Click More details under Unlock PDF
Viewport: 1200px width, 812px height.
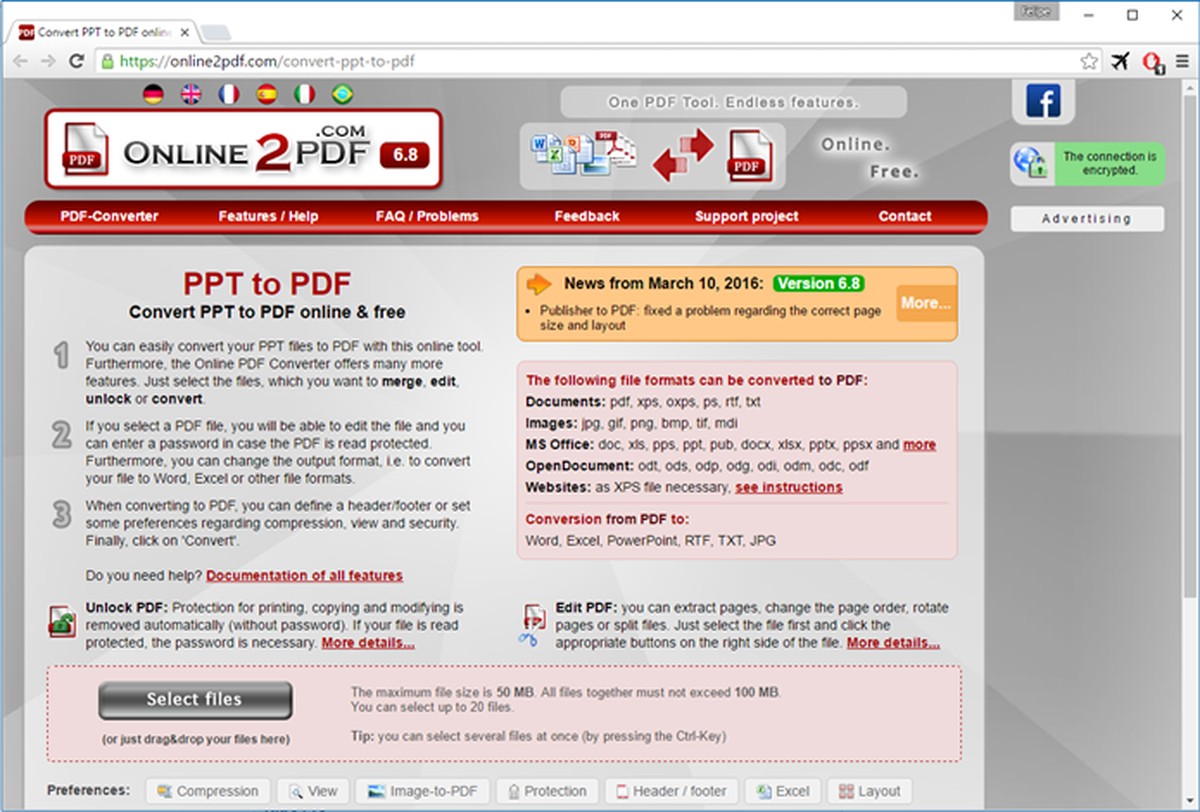(368, 643)
